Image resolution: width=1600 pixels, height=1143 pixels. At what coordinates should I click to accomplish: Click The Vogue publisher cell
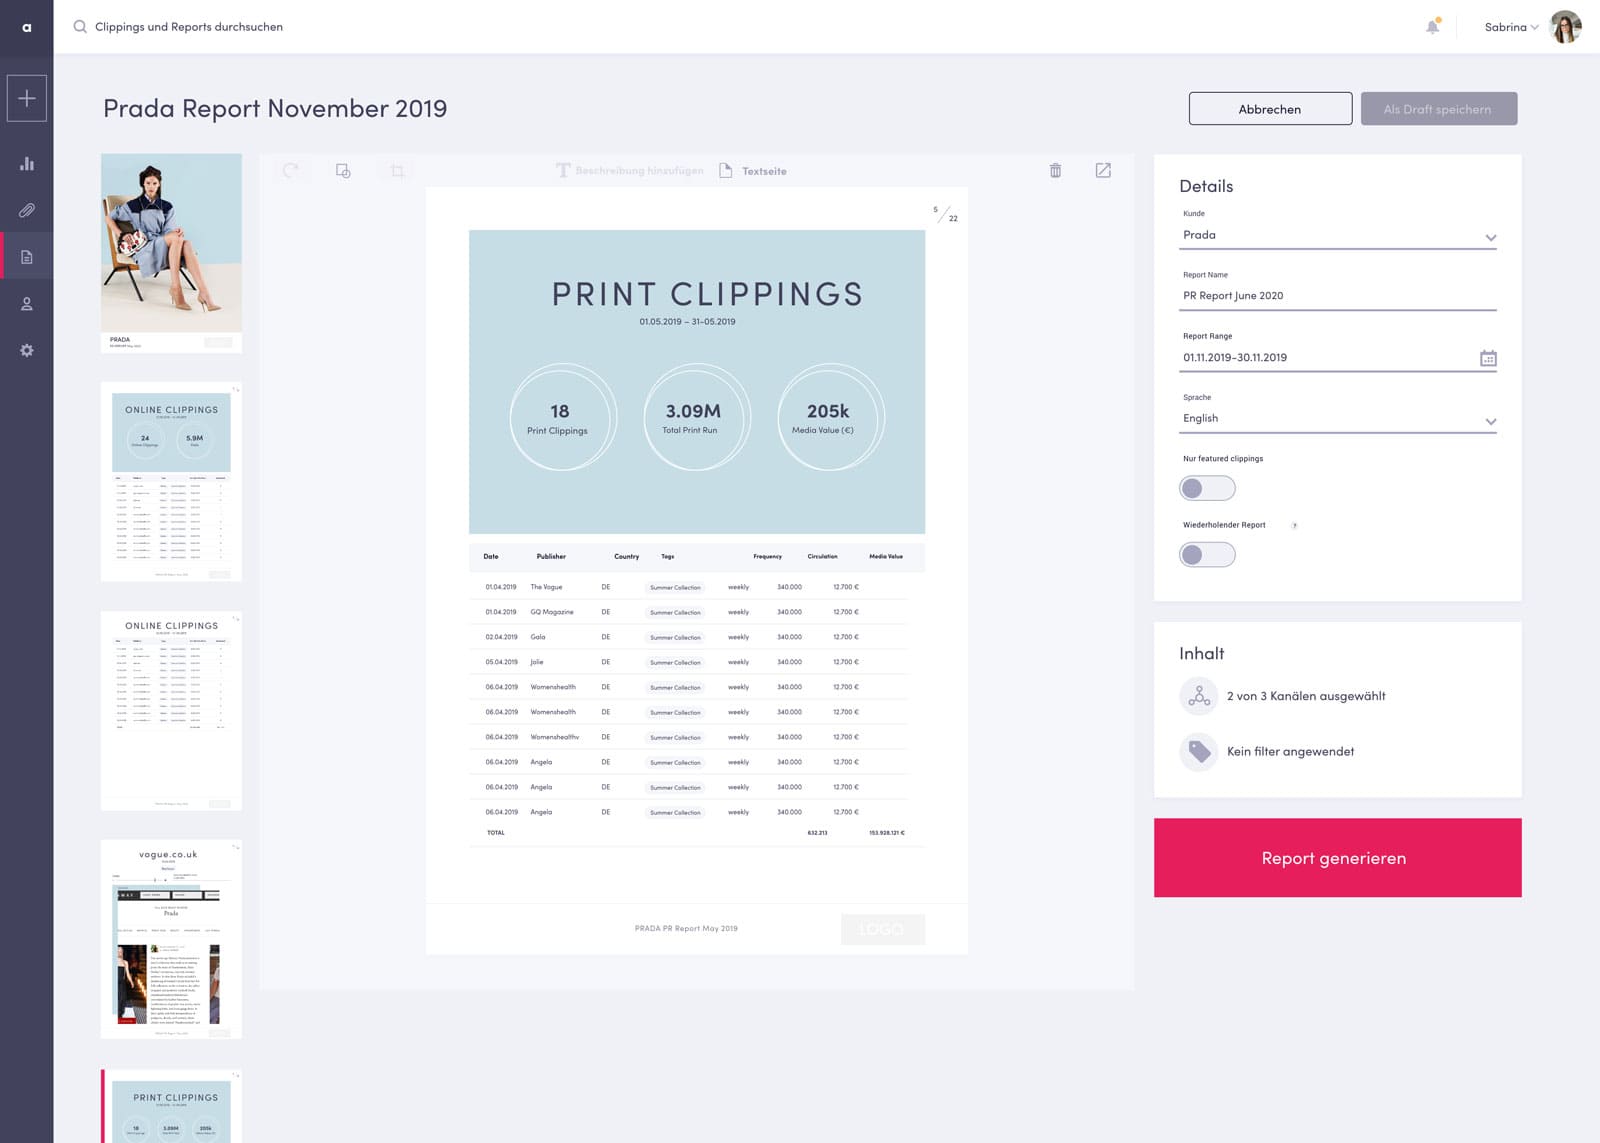coord(546,587)
